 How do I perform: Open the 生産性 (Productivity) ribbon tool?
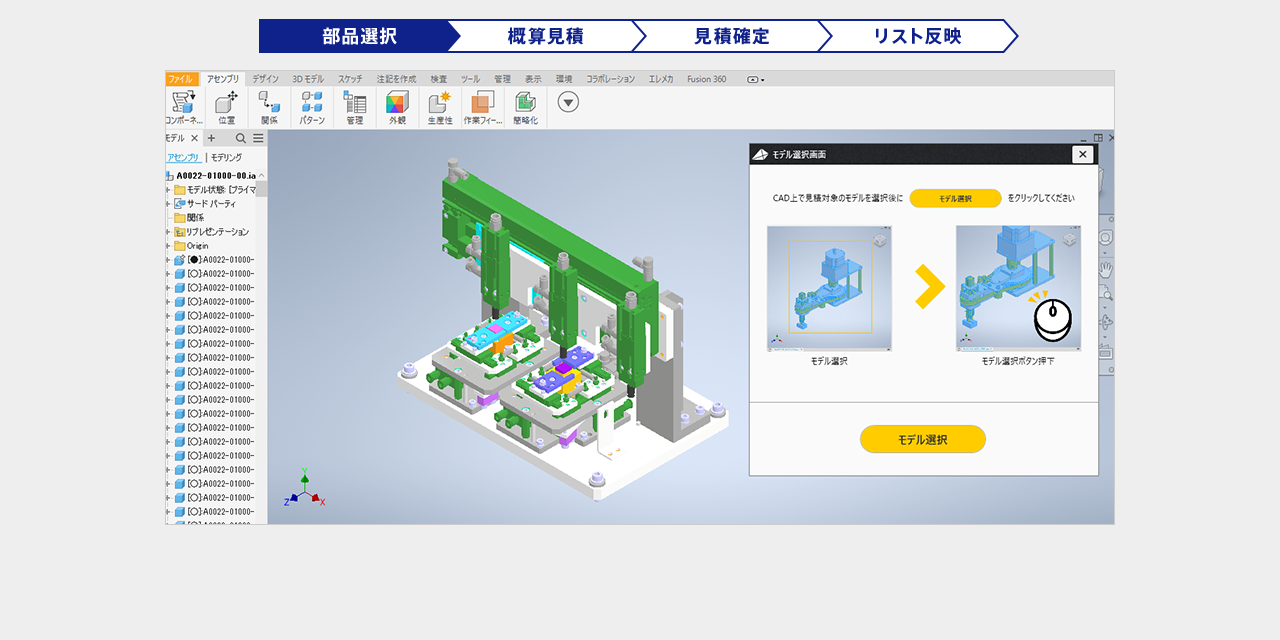(x=440, y=103)
